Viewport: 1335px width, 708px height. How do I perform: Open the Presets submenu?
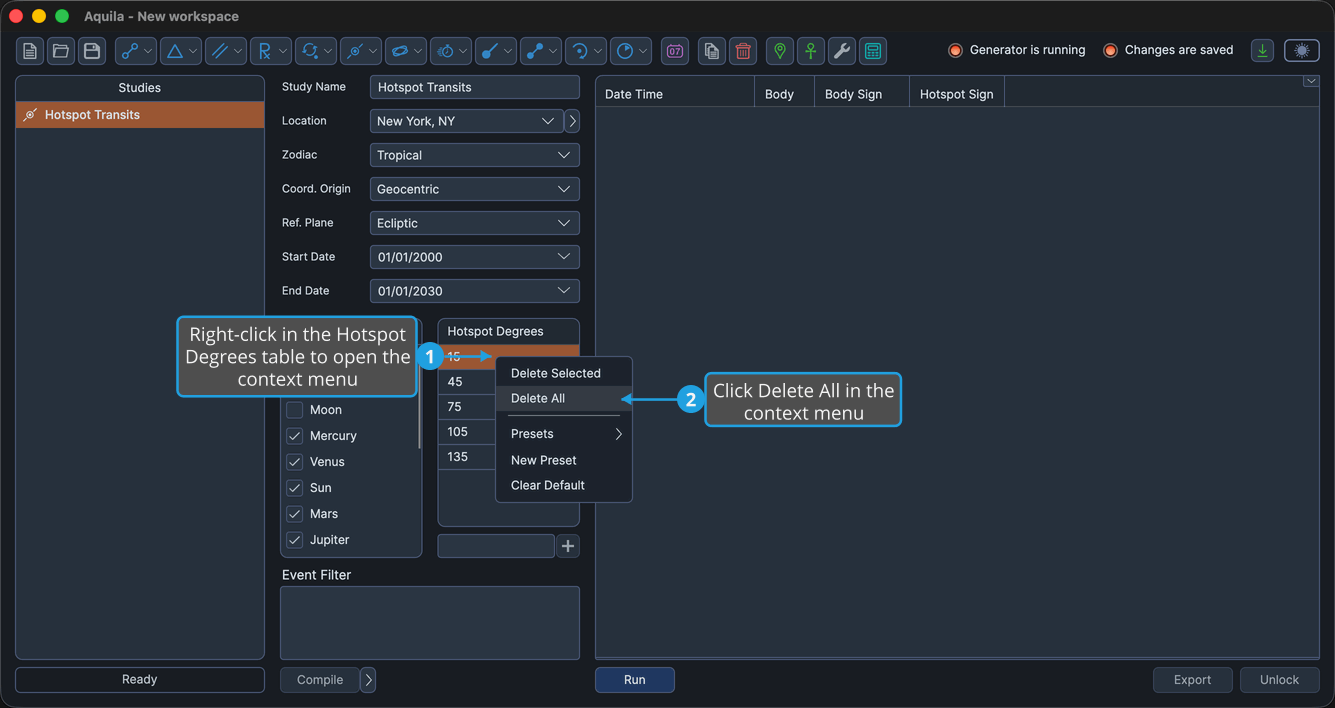pyautogui.click(x=564, y=434)
